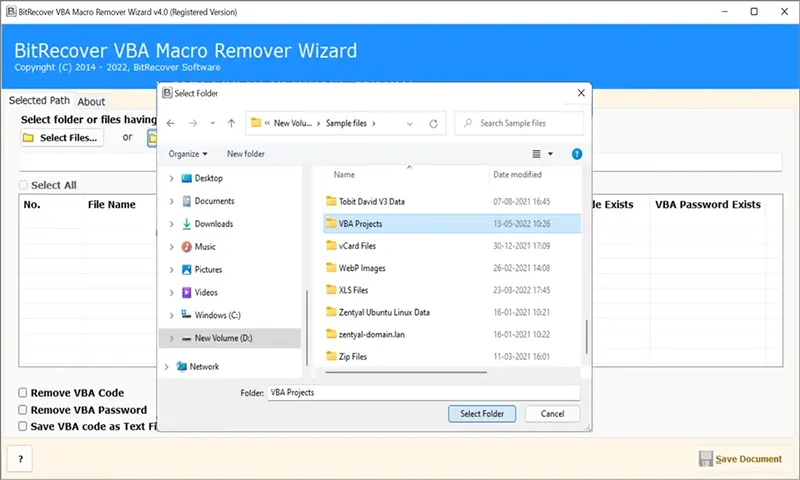Select Downloads in navigation pane
This screenshot has width=800, height=480.
tap(207, 224)
